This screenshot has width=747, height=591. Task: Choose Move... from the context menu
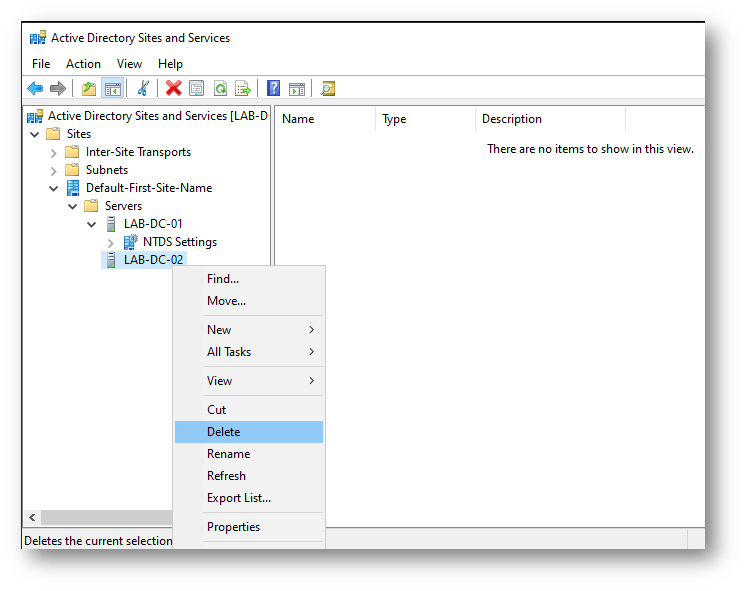[x=249, y=301]
